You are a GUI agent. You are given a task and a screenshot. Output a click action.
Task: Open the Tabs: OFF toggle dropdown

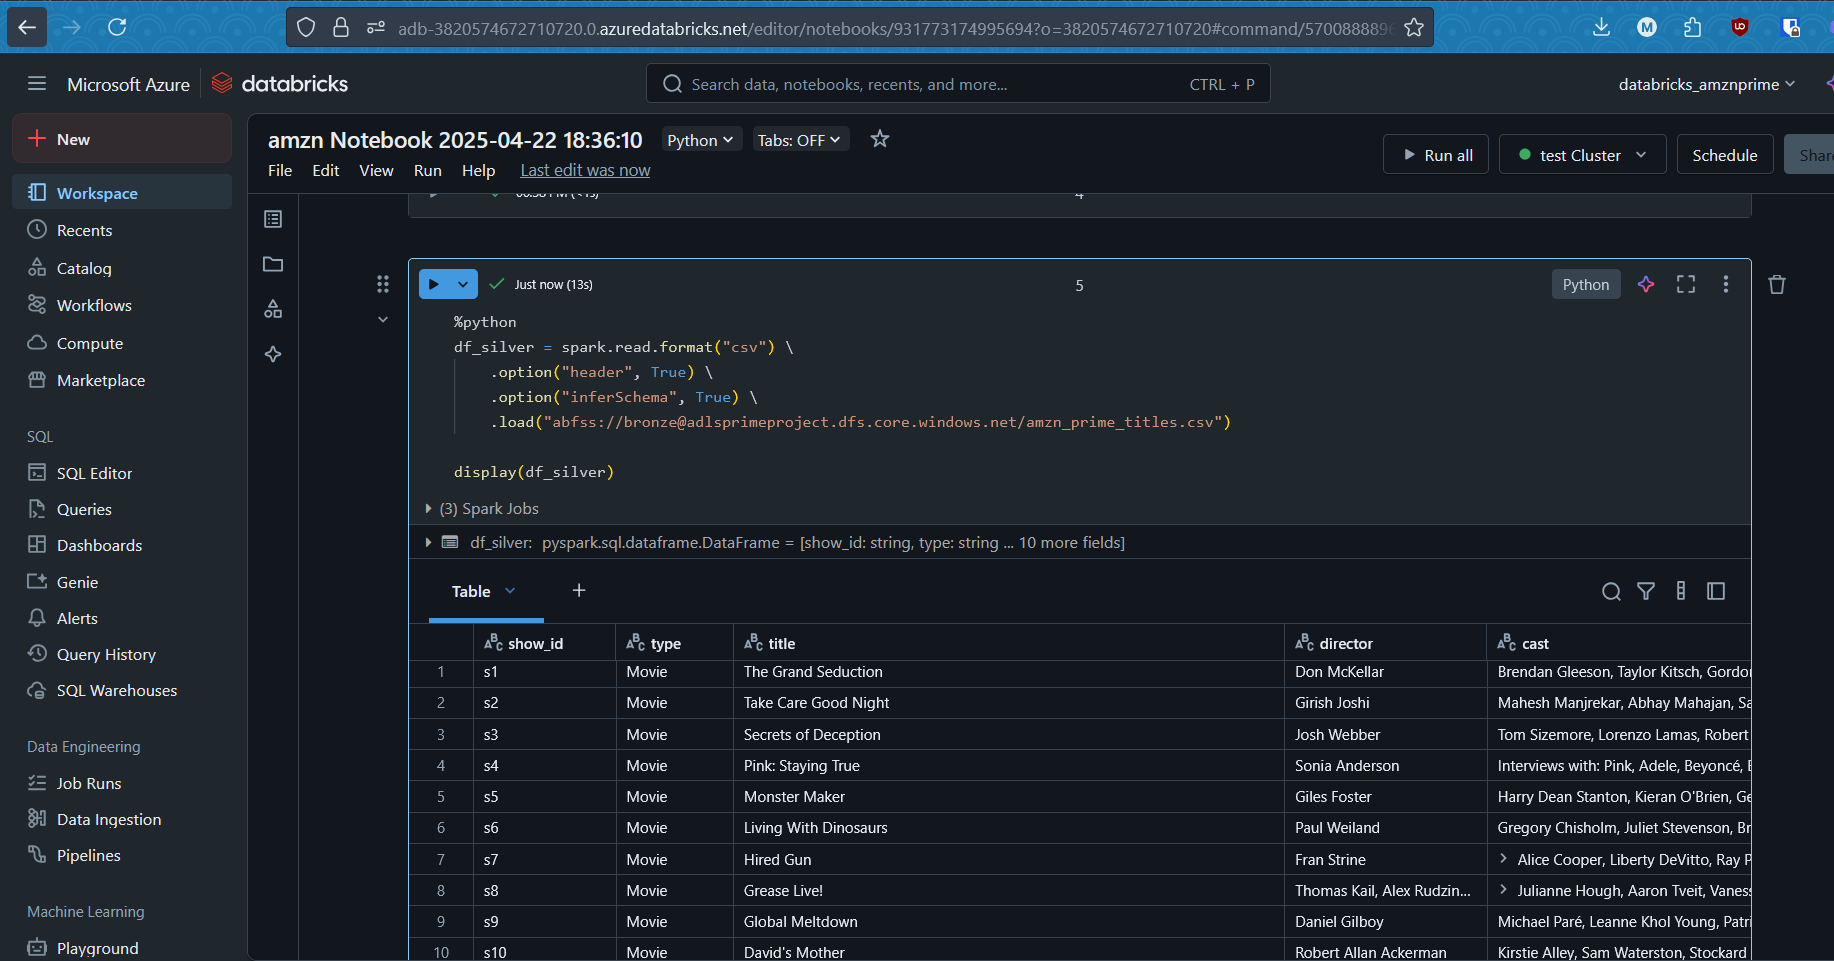[800, 139]
